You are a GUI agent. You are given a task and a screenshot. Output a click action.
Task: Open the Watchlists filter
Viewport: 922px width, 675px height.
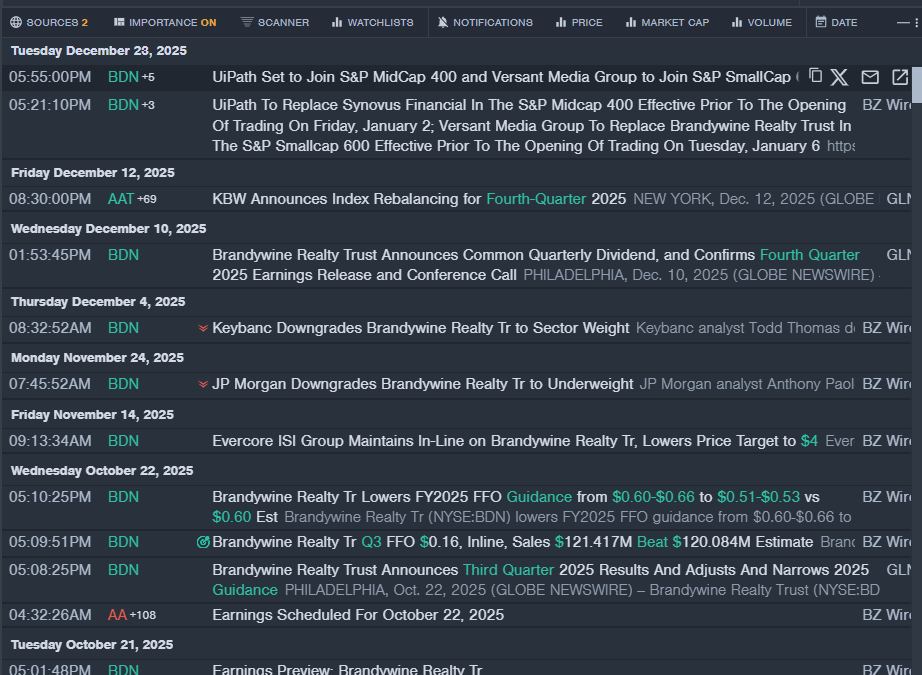pyautogui.click(x=372, y=22)
